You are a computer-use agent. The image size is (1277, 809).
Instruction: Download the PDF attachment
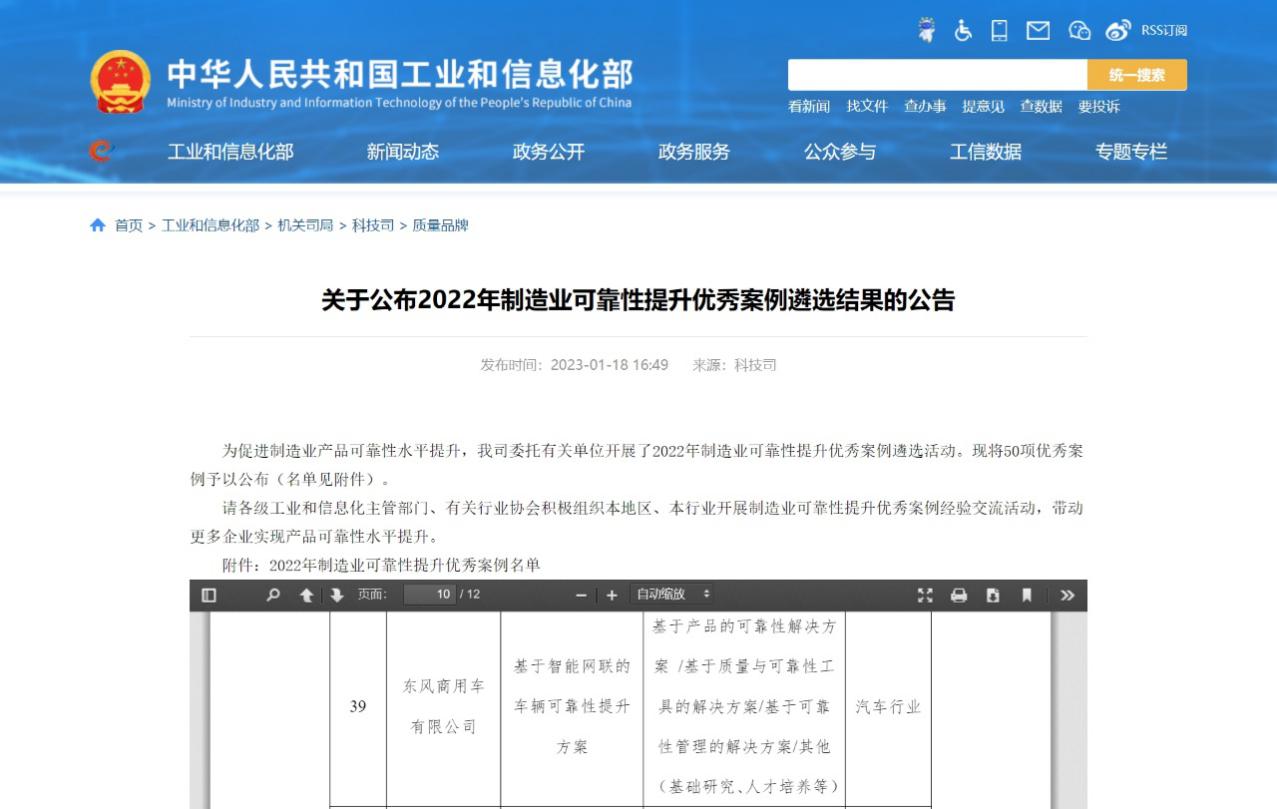point(993,595)
